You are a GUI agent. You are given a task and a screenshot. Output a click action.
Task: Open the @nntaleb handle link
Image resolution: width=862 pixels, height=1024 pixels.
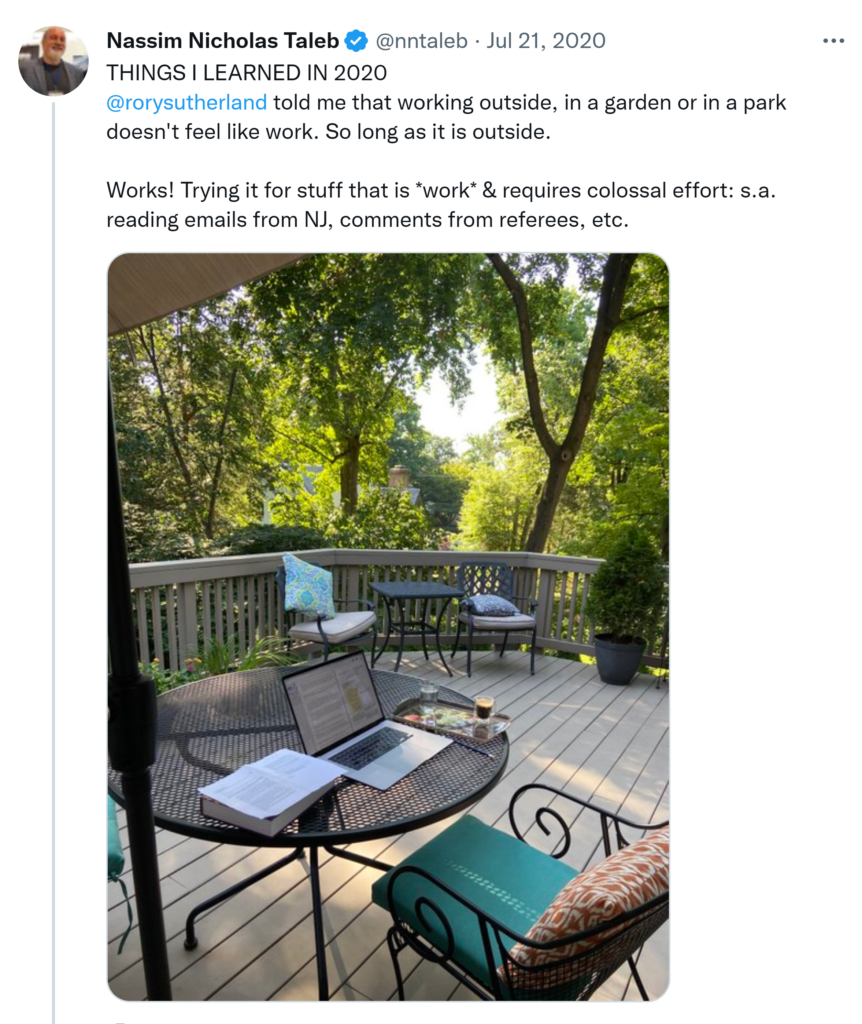coord(420,41)
